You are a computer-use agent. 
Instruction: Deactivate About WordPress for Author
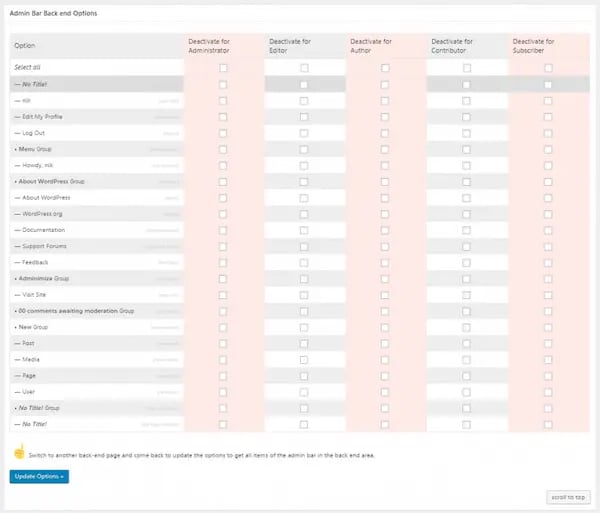tap(385, 197)
